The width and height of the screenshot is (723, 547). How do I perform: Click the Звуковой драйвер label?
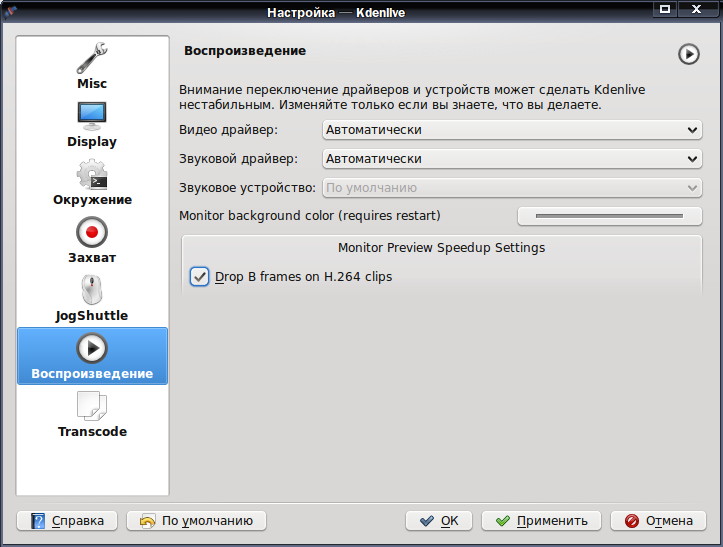[x=238, y=159]
